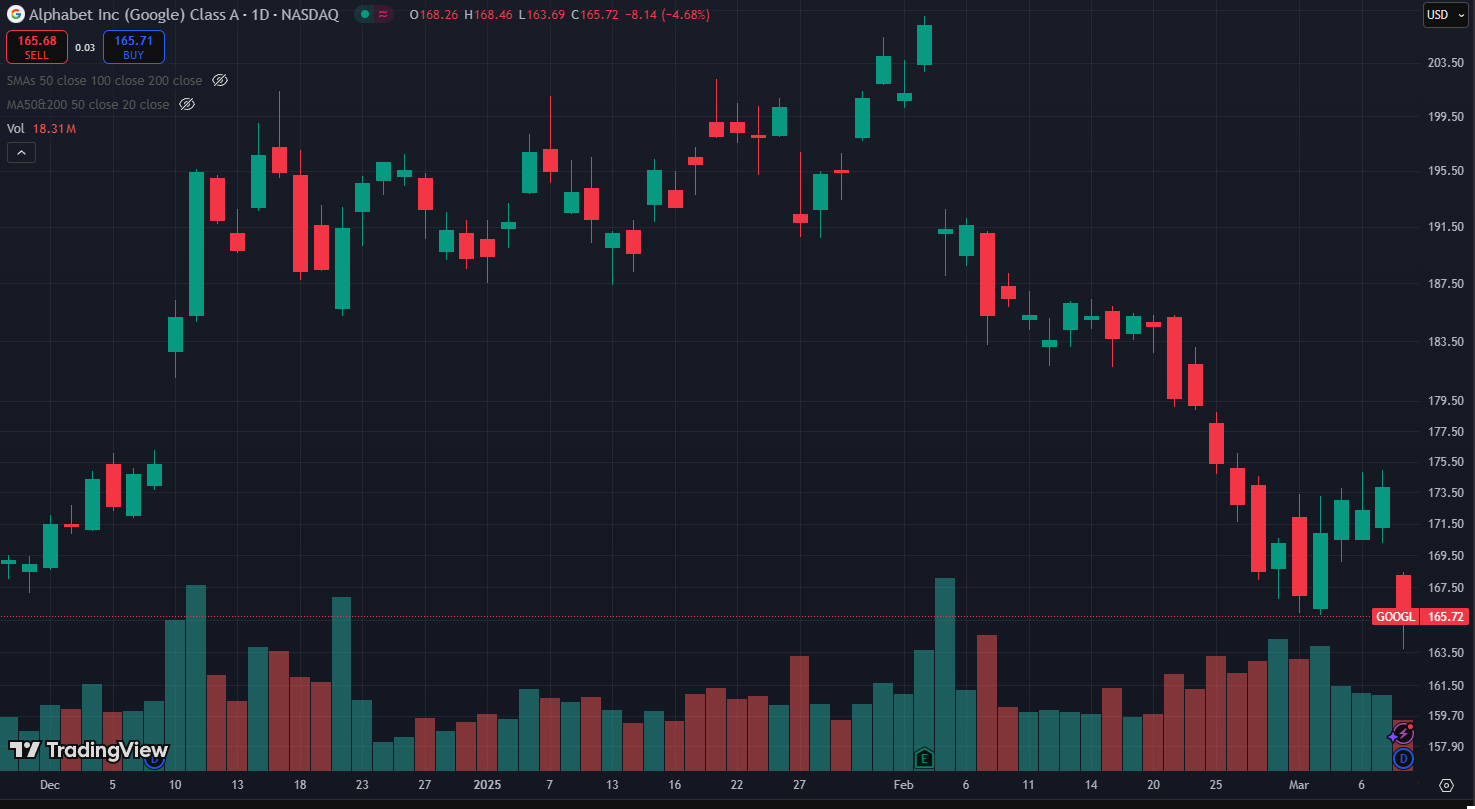Click the Mar label on the time axis
1475x809 pixels.
click(1299, 785)
